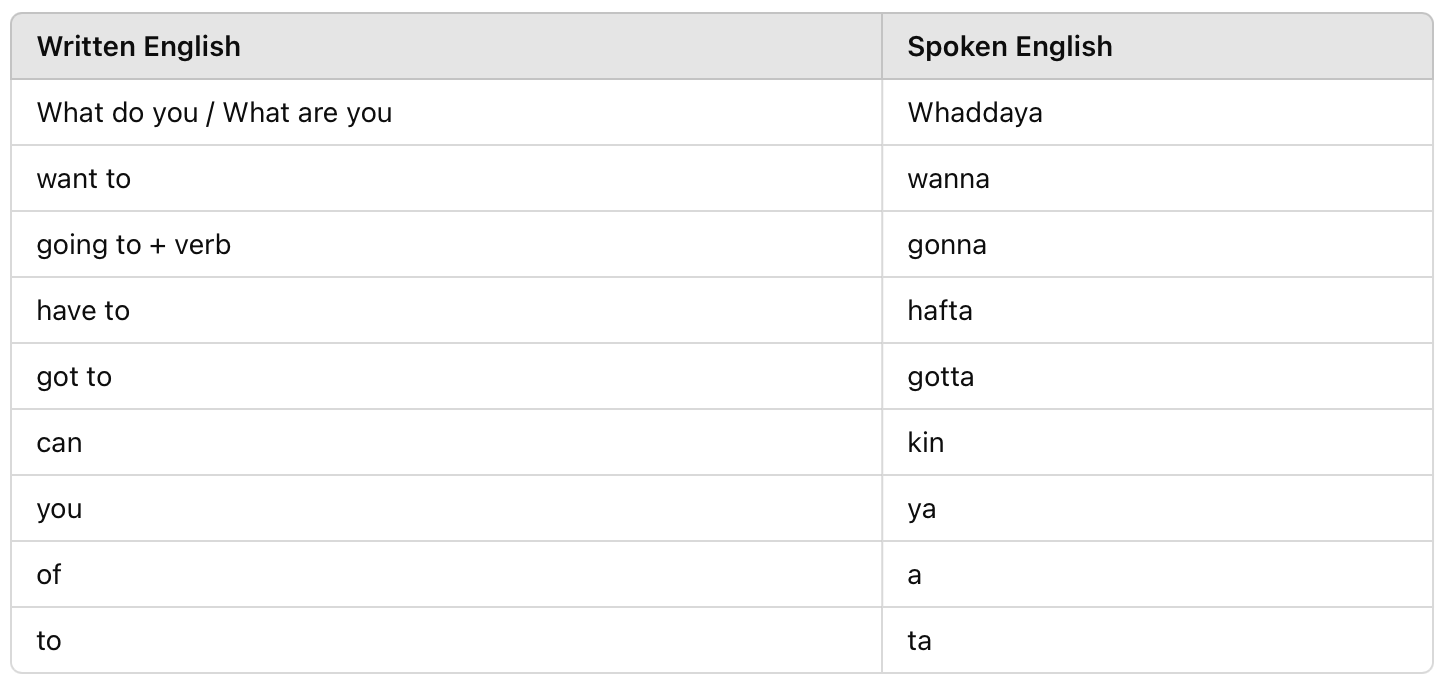Click the 'wanna' cell

(x=1157, y=178)
